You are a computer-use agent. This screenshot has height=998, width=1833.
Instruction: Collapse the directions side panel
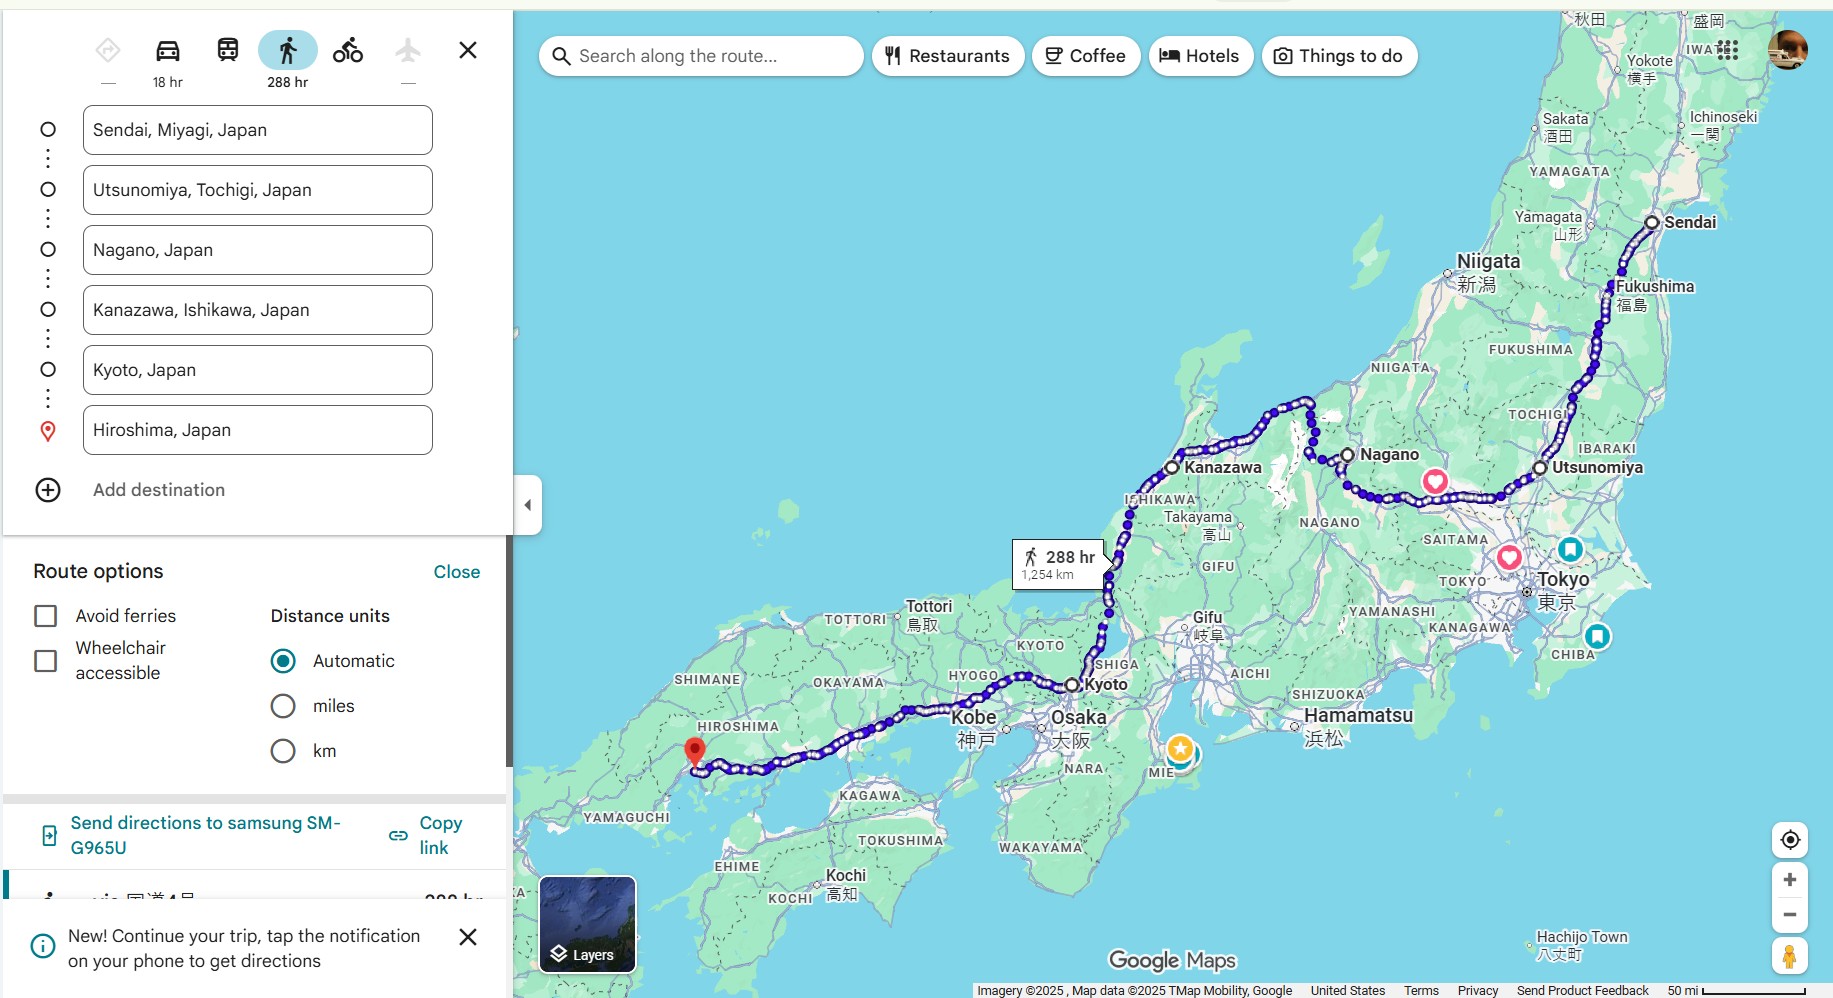click(527, 505)
